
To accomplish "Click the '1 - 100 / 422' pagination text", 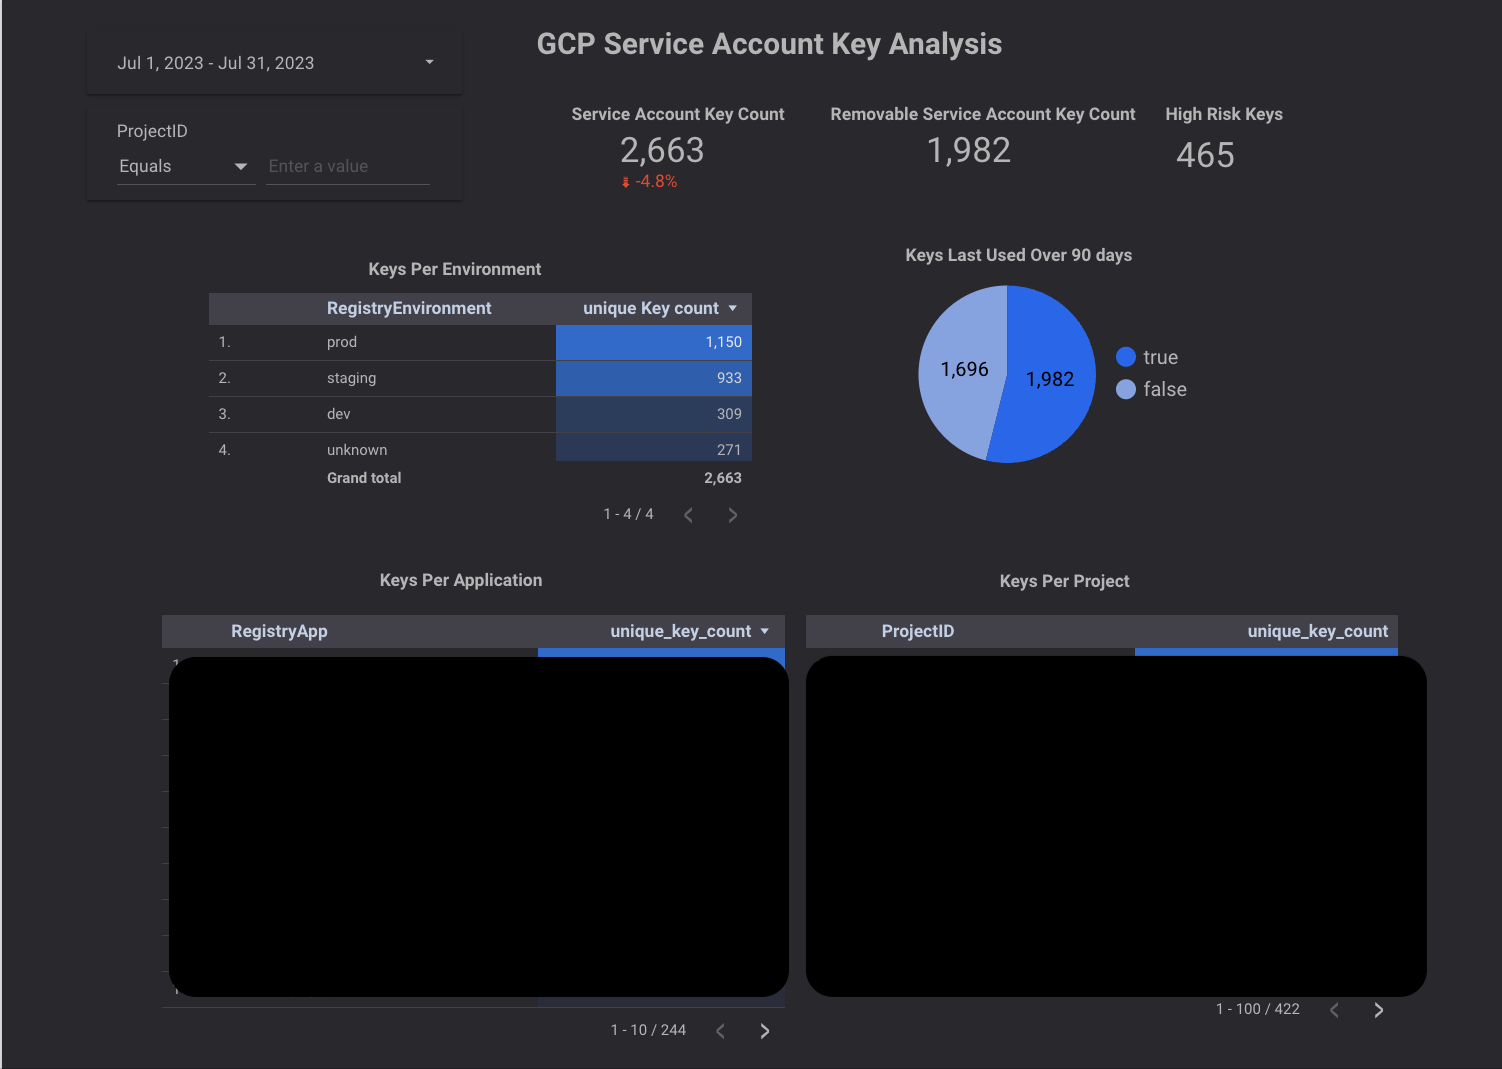I will pyautogui.click(x=1258, y=1009).
